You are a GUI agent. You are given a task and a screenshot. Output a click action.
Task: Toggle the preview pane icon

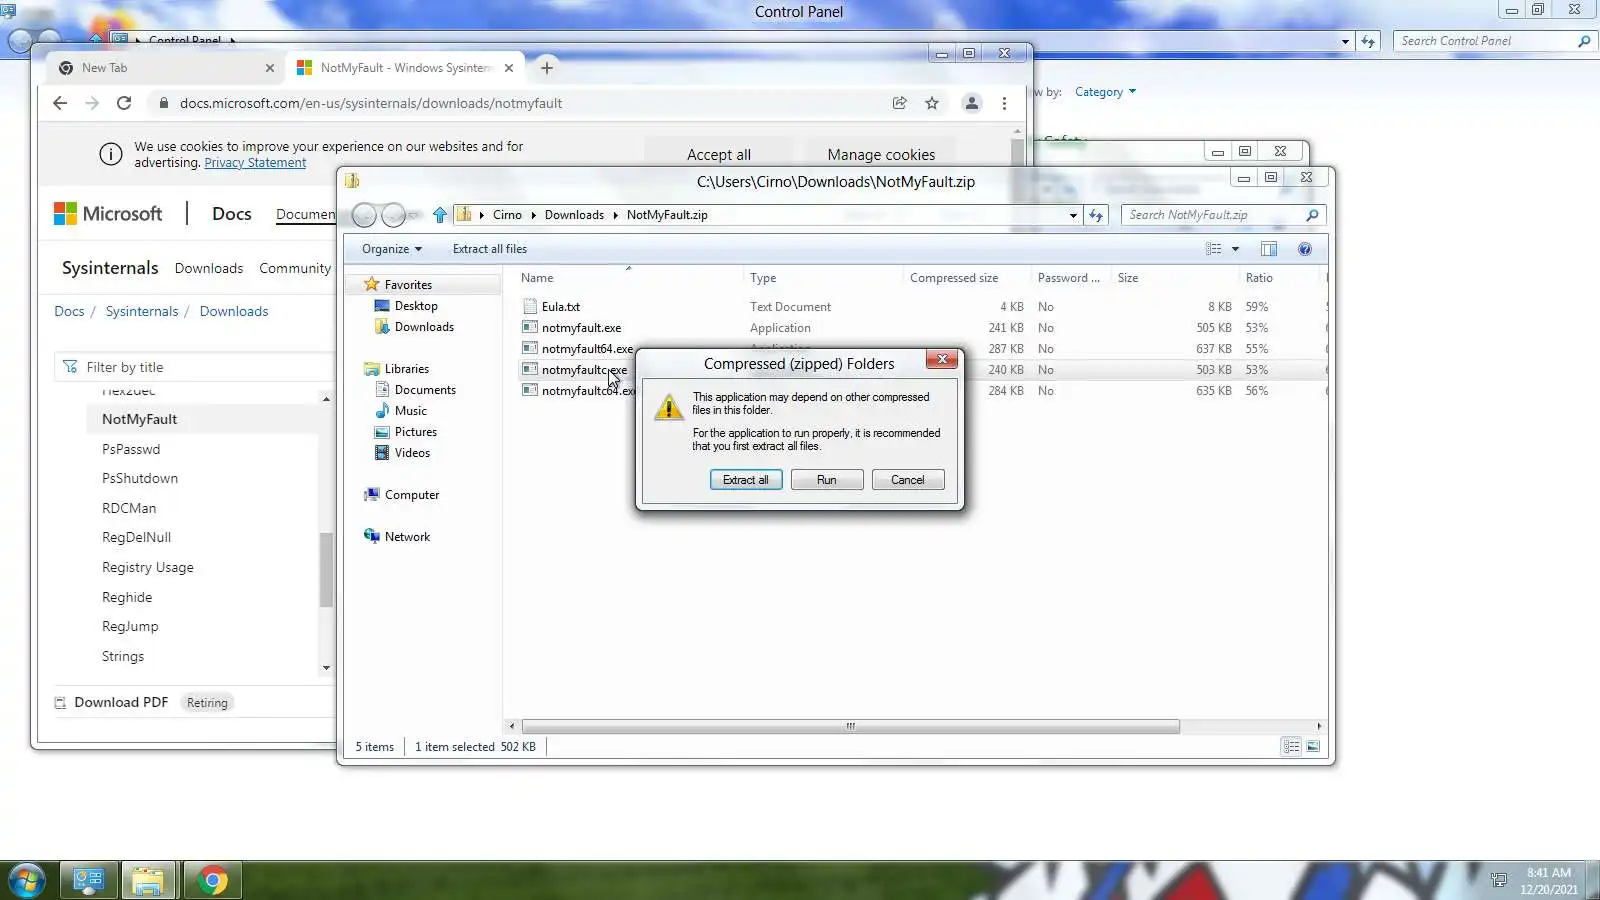(x=1269, y=249)
